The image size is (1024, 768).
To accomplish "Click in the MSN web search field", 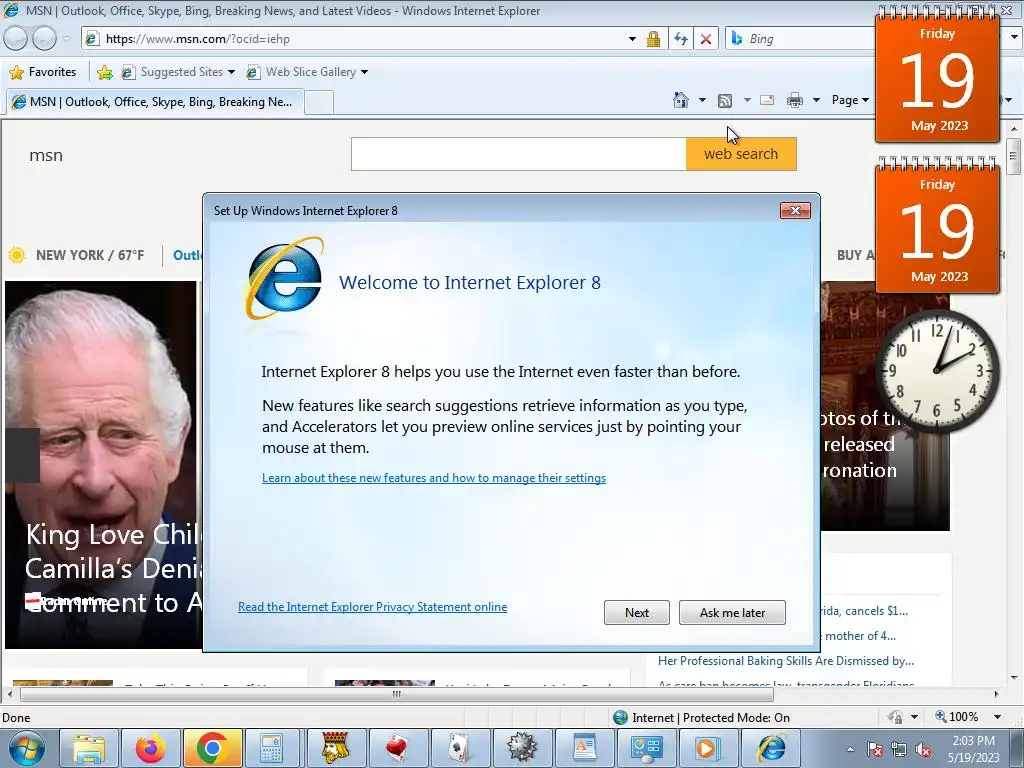I will pos(519,154).
